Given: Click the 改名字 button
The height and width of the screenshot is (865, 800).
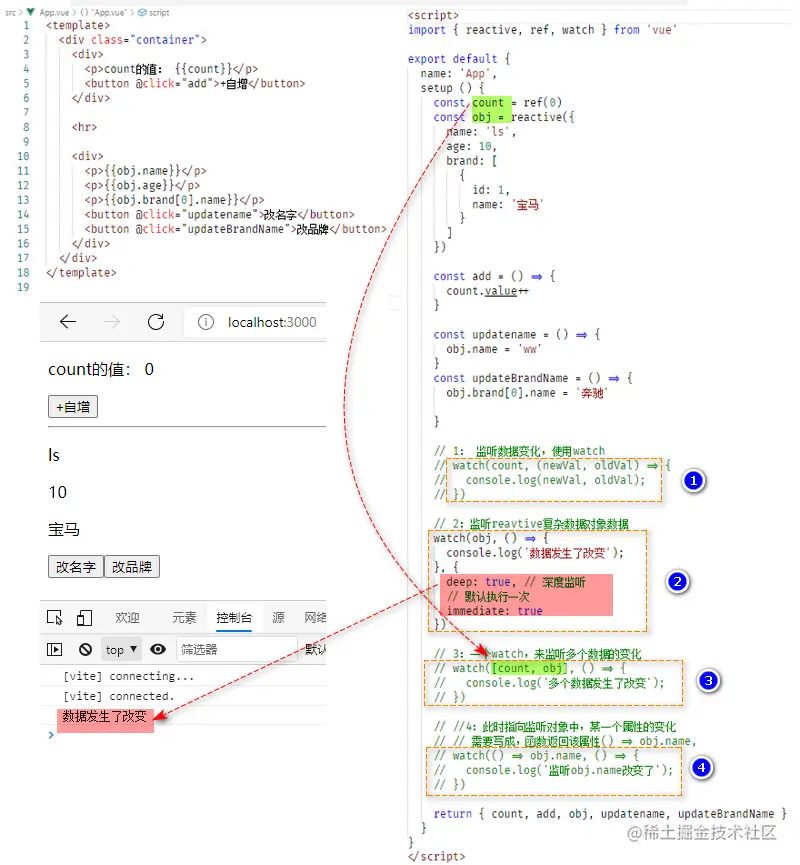Looking at the screenshot, I should point(76,567).
